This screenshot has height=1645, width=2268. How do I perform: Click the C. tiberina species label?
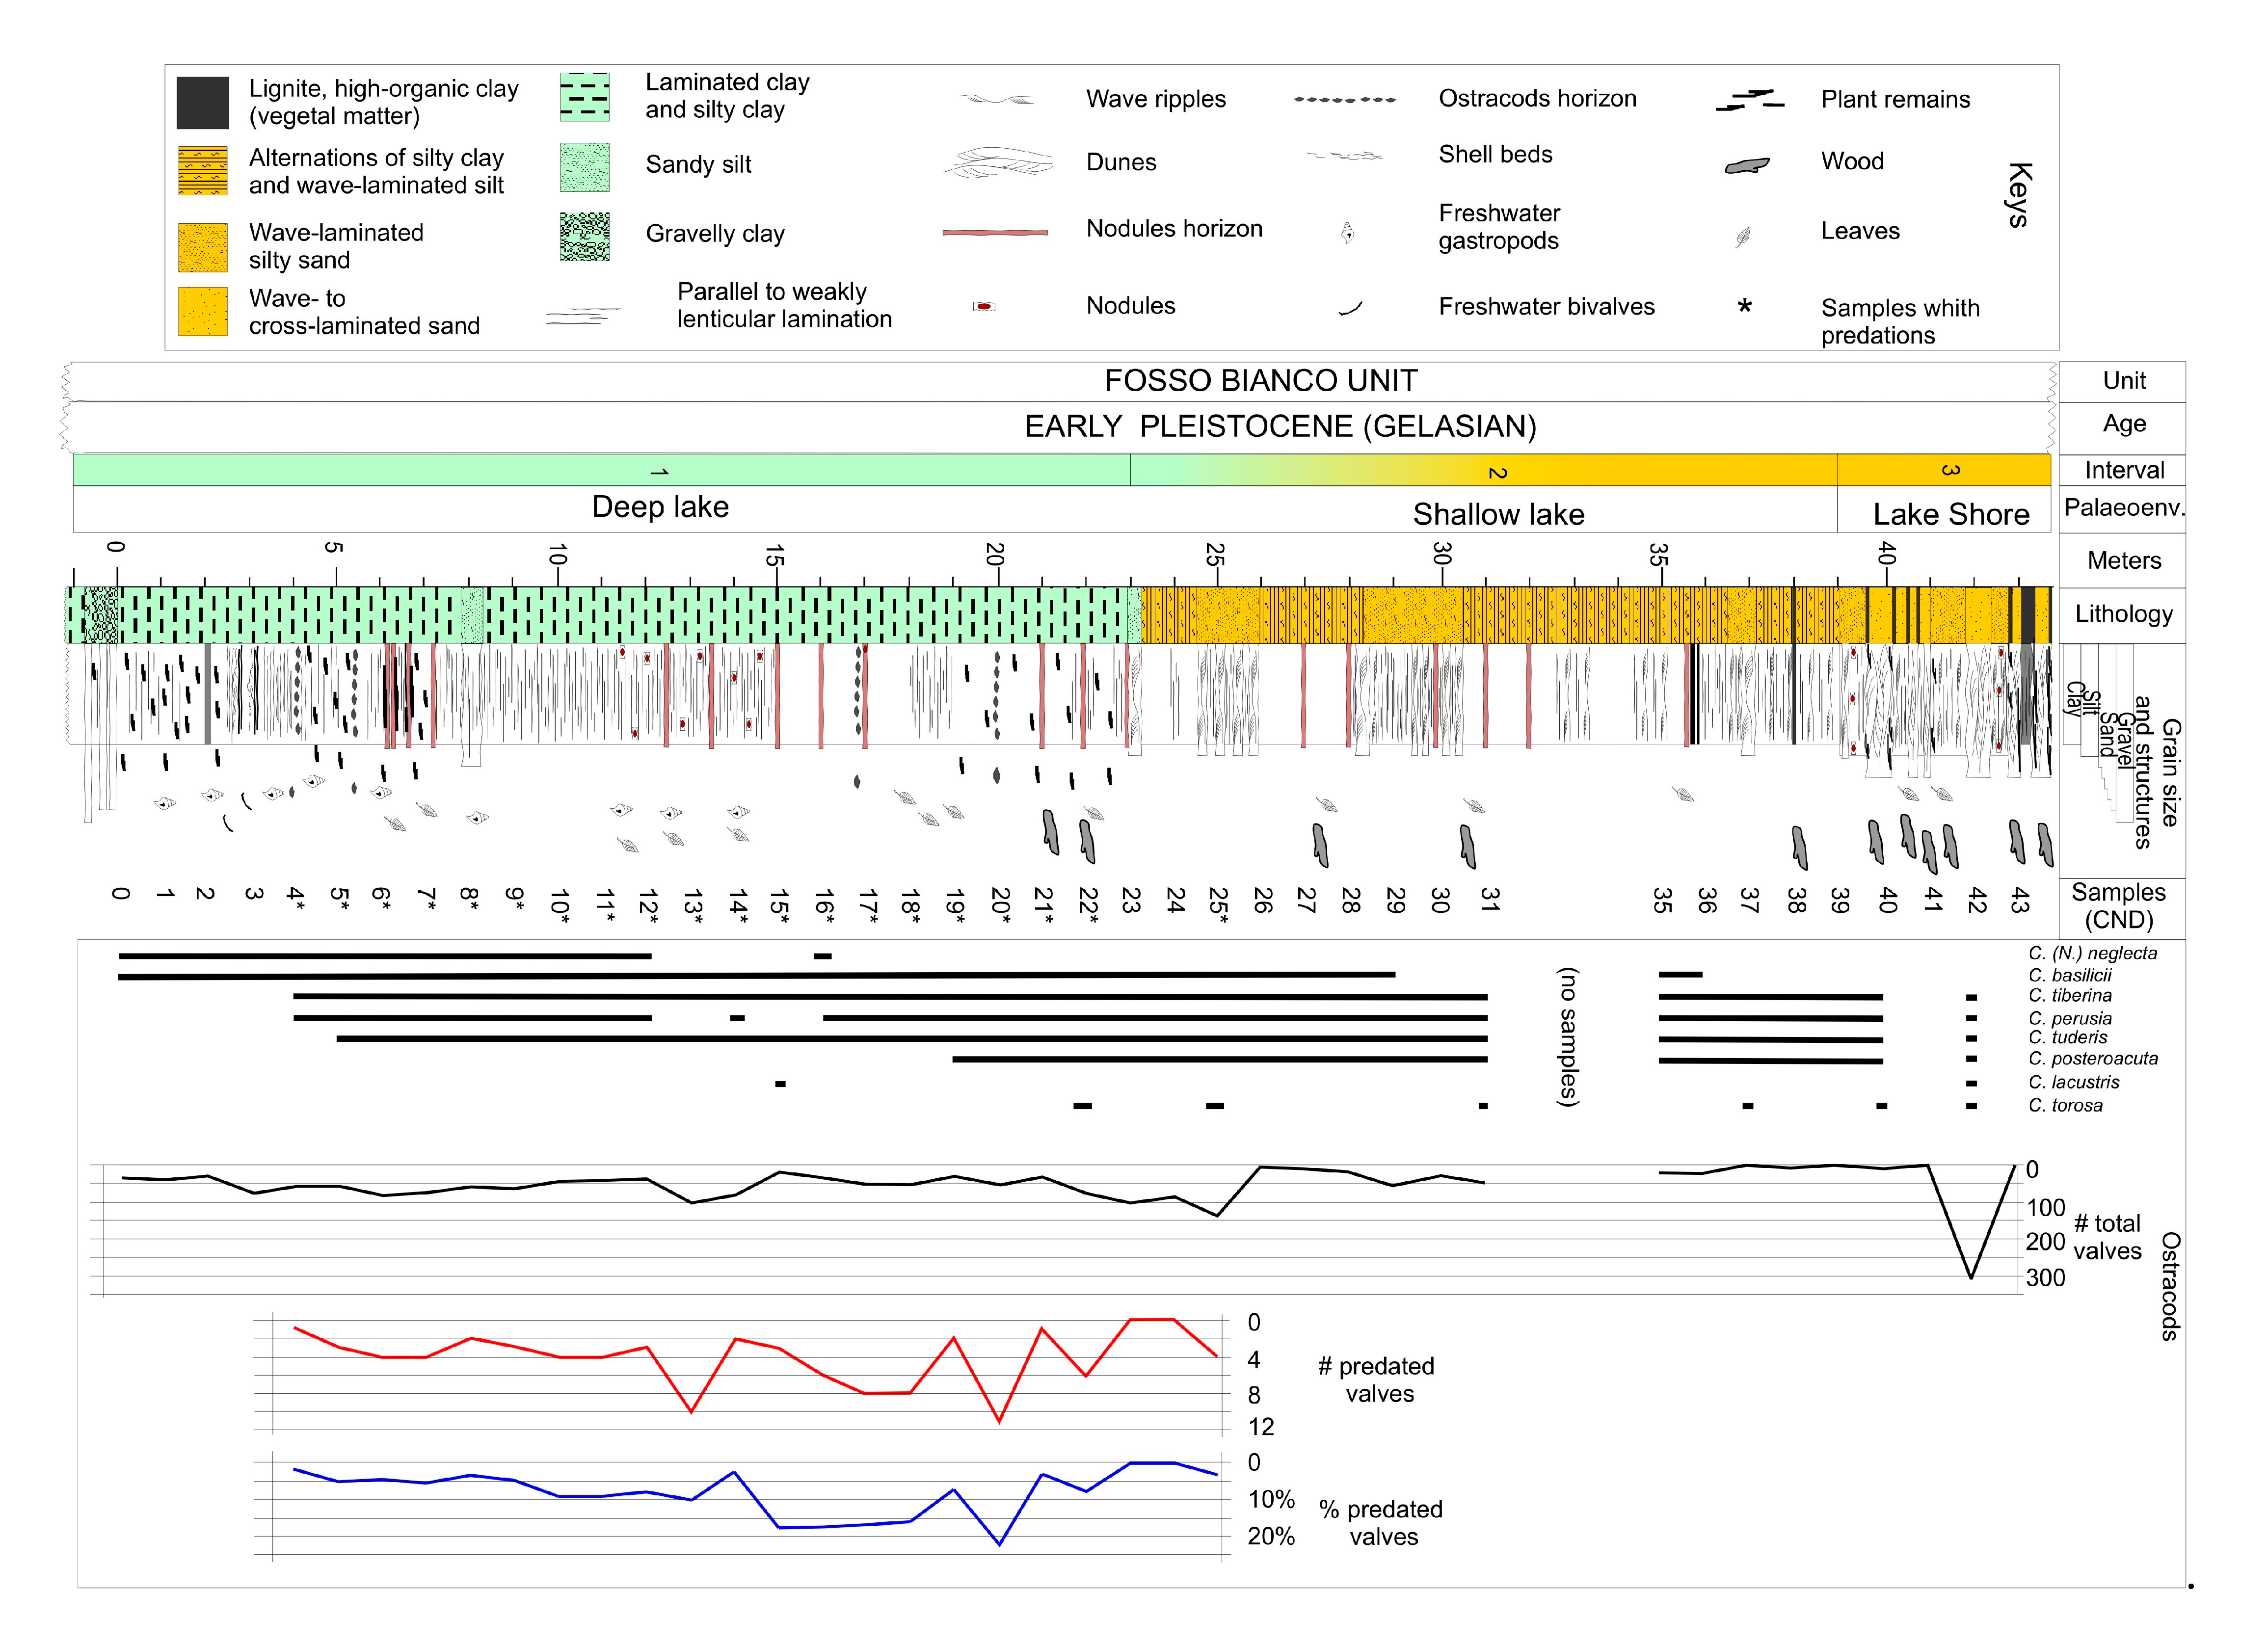[2070, 996]
